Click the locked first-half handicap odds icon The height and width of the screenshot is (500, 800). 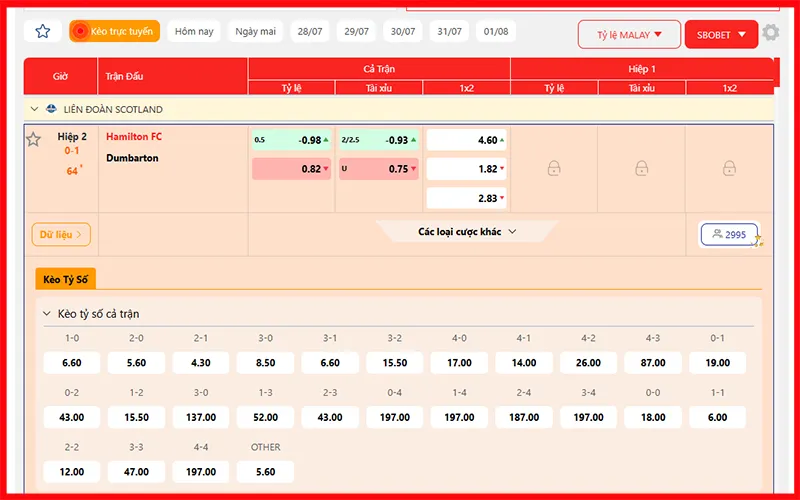[x=554, y=169]
